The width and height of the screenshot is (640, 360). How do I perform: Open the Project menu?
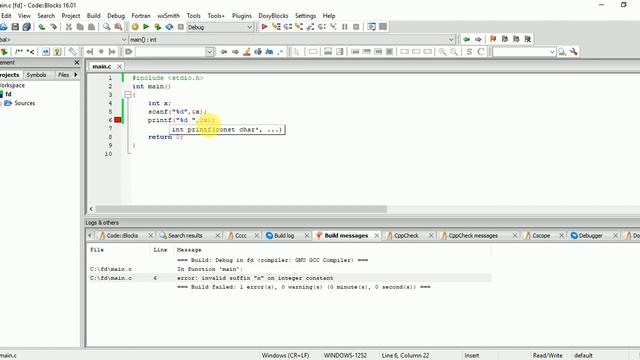pos(71,16)
